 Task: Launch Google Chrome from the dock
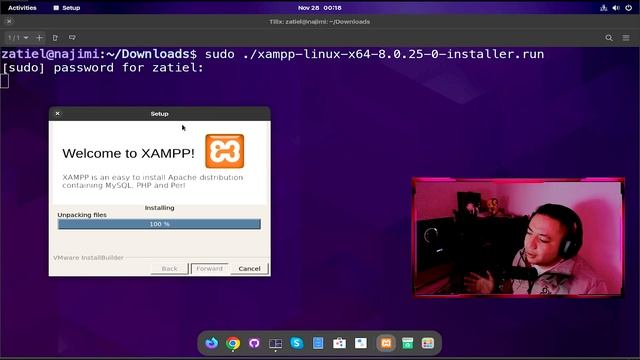(233, 343)
